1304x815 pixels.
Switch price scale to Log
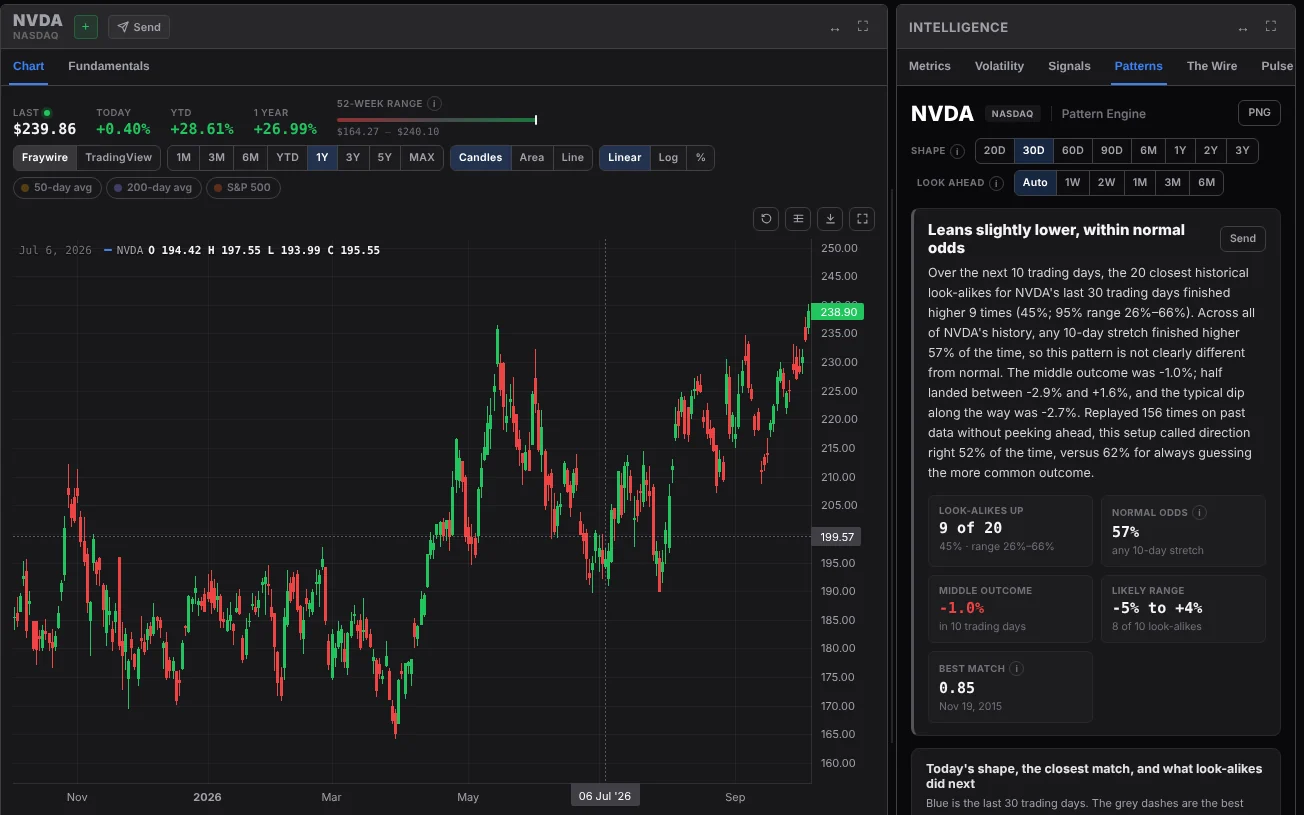pyautogui.click(x=668, y=158)
